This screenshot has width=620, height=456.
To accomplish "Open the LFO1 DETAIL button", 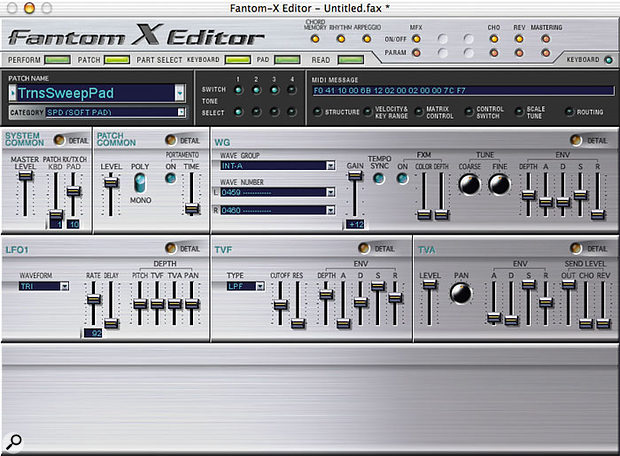I will click(171, 248).
